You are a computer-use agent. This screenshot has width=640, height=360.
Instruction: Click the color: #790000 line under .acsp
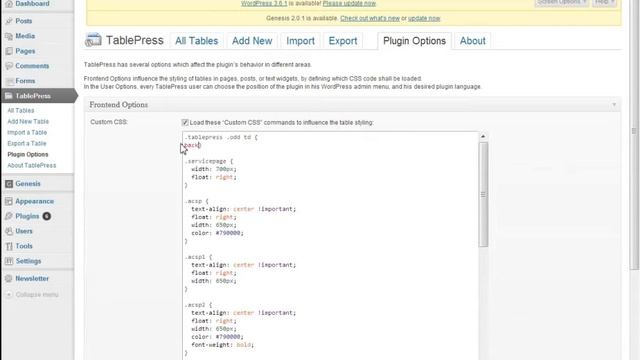click(217, 233)
